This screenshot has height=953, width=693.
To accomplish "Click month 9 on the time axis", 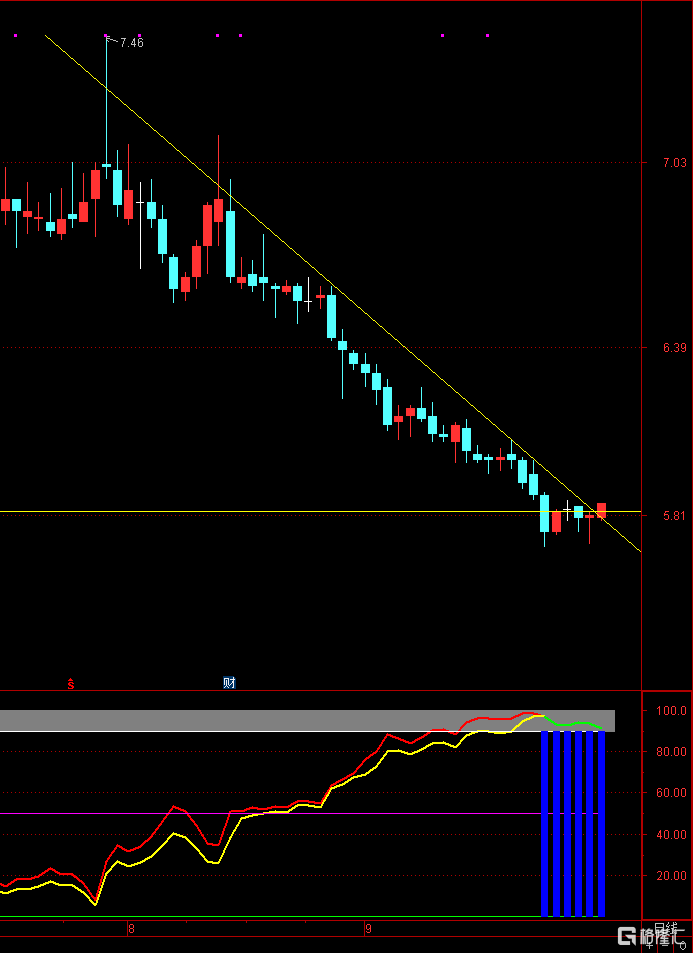I will point(367,929).
